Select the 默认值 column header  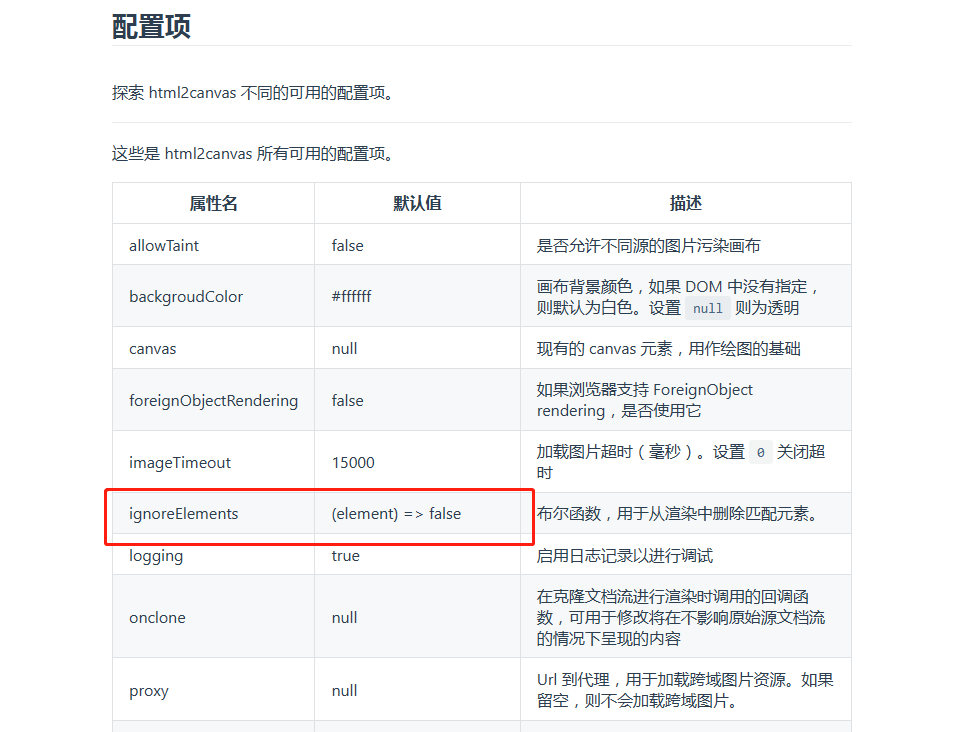click(417, 203)
